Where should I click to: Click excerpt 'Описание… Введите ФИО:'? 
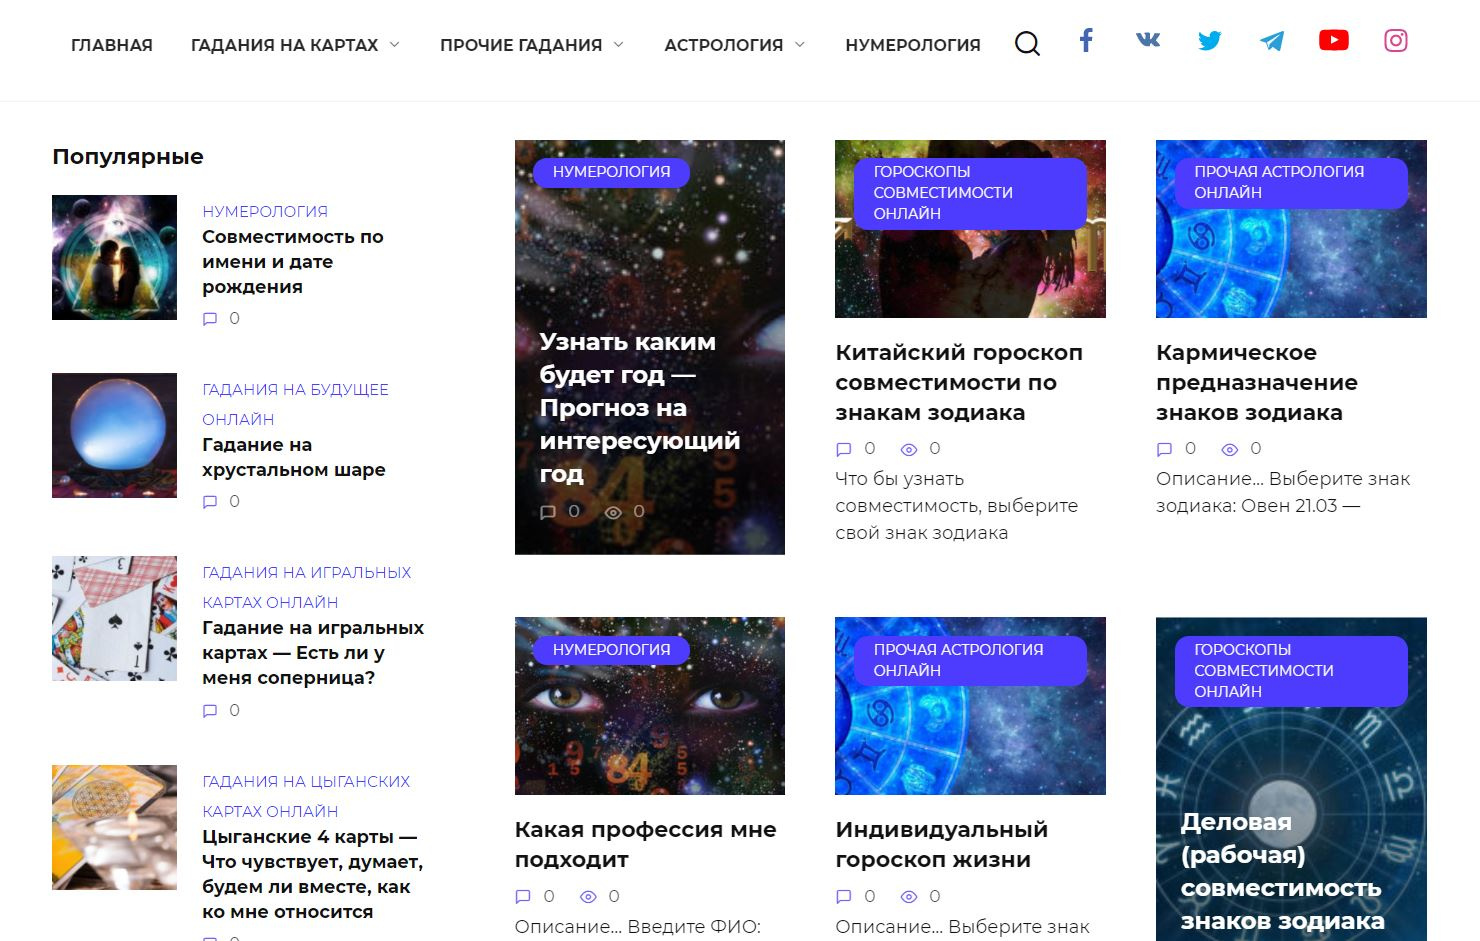pyautogui.click(x=638, y=927)
